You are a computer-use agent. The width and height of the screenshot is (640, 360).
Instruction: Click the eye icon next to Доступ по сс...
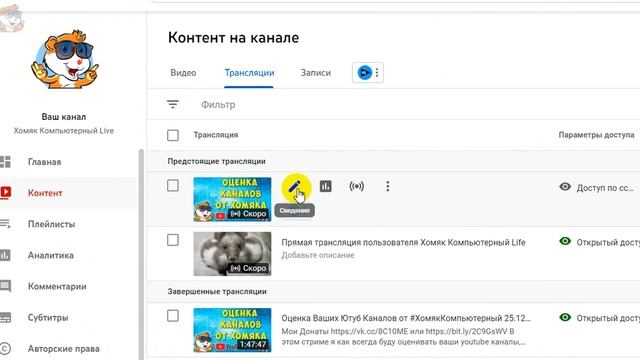(565, 187)
